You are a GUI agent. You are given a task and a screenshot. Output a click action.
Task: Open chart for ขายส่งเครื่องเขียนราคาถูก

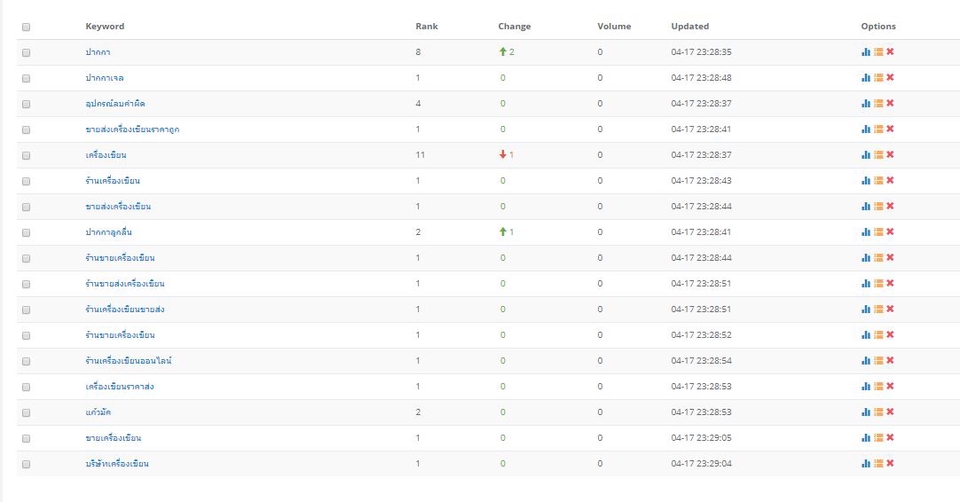coord(866,129)
